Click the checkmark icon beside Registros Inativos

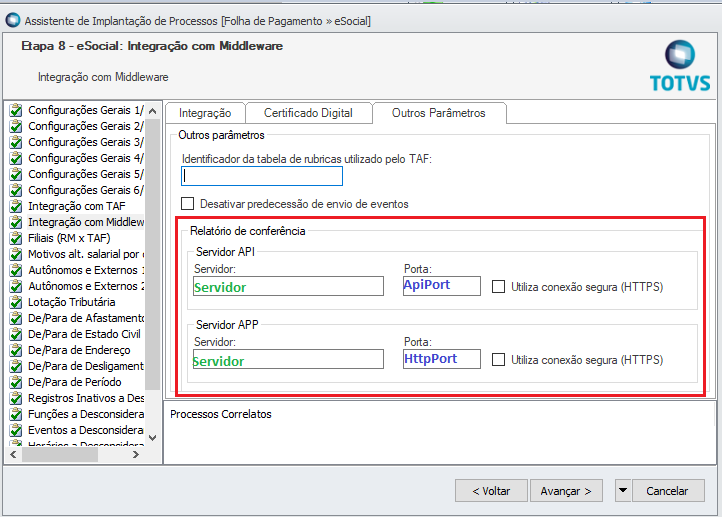[x=16, y=398]
